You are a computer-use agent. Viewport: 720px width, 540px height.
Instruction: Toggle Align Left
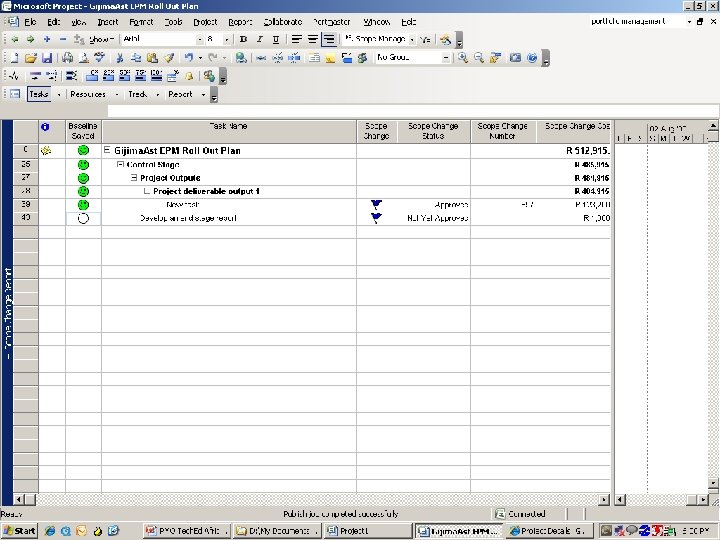(x=297, y=39)
